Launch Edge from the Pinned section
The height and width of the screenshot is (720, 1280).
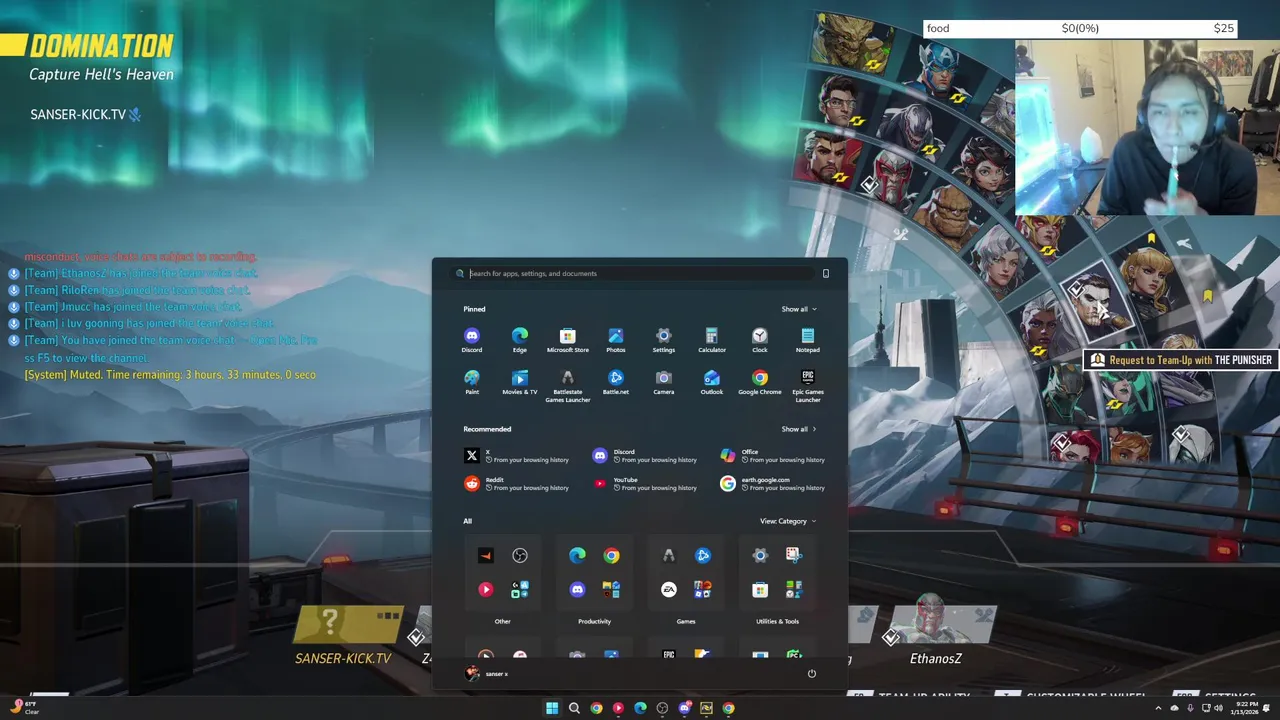(520, 340)
